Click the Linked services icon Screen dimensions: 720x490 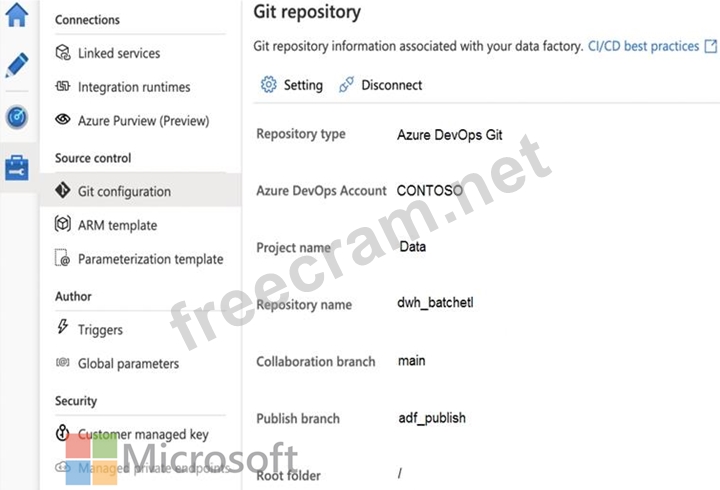coord(62,53)
